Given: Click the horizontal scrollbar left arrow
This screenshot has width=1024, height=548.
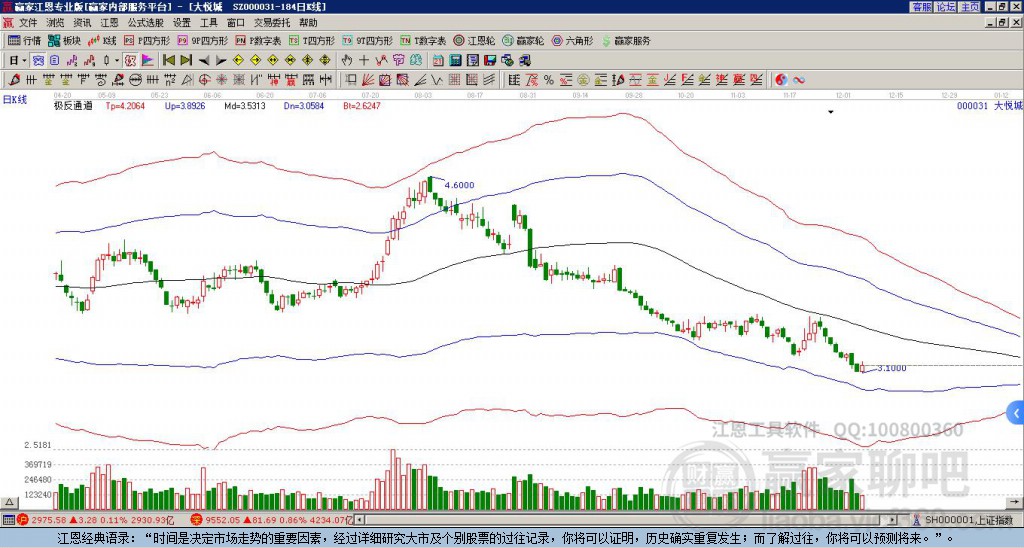Looking at the screenshot, I should 359,520.
